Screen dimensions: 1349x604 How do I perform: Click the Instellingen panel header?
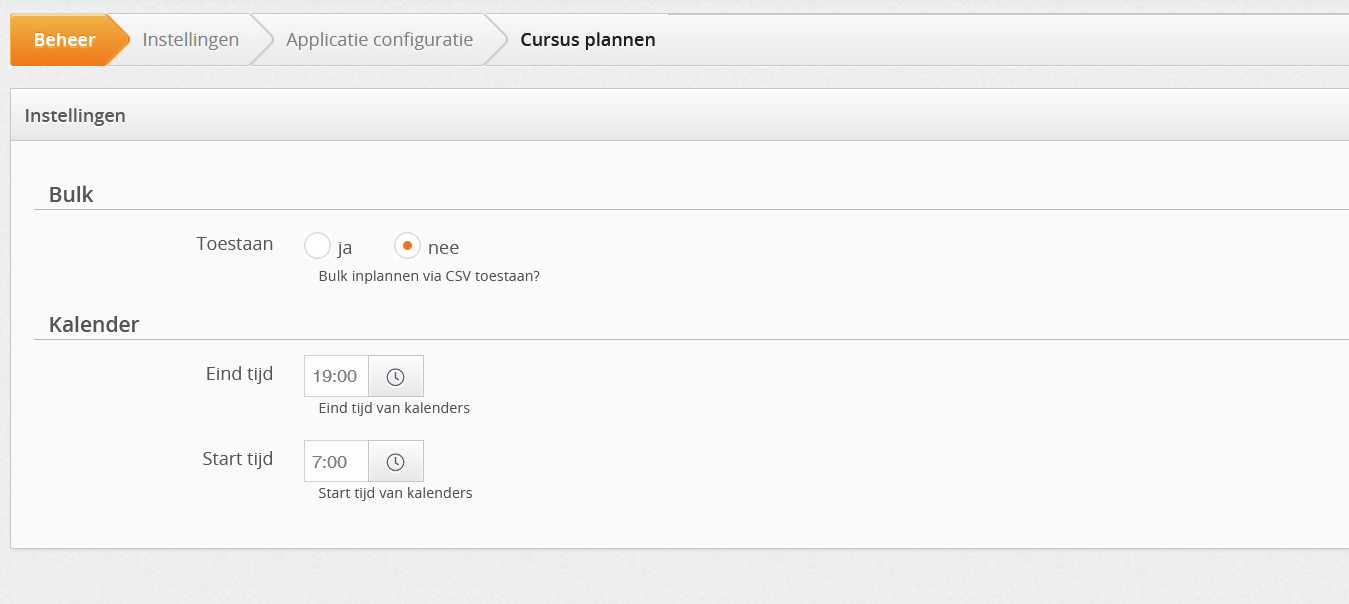(679, 115)
